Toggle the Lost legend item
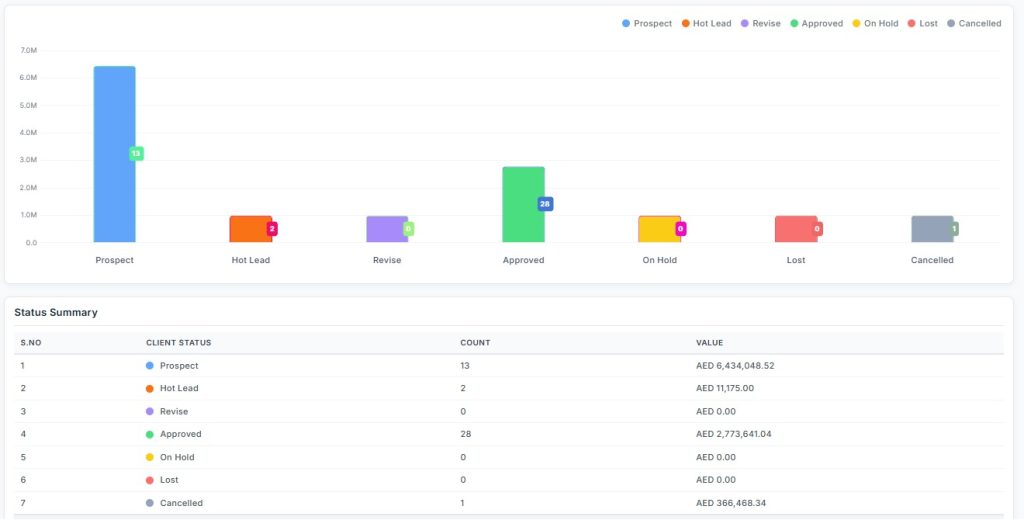The width and height of the screenshot is (1024, 520). [x=922, y=24]
